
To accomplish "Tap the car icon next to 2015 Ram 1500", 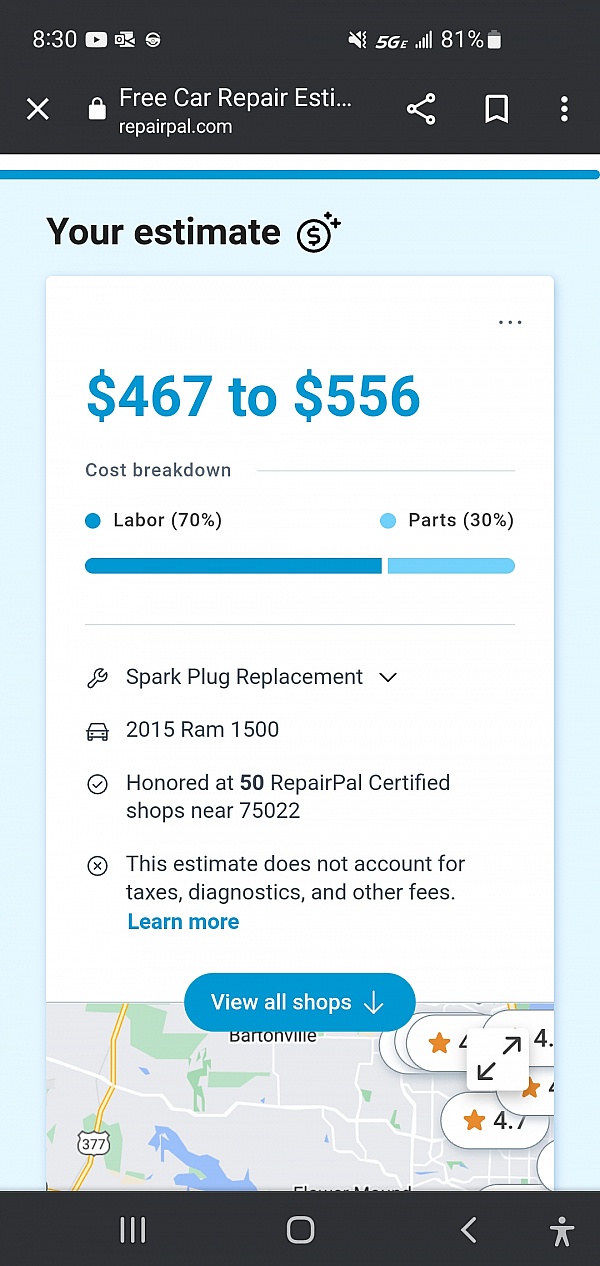I will pos(97,731).
